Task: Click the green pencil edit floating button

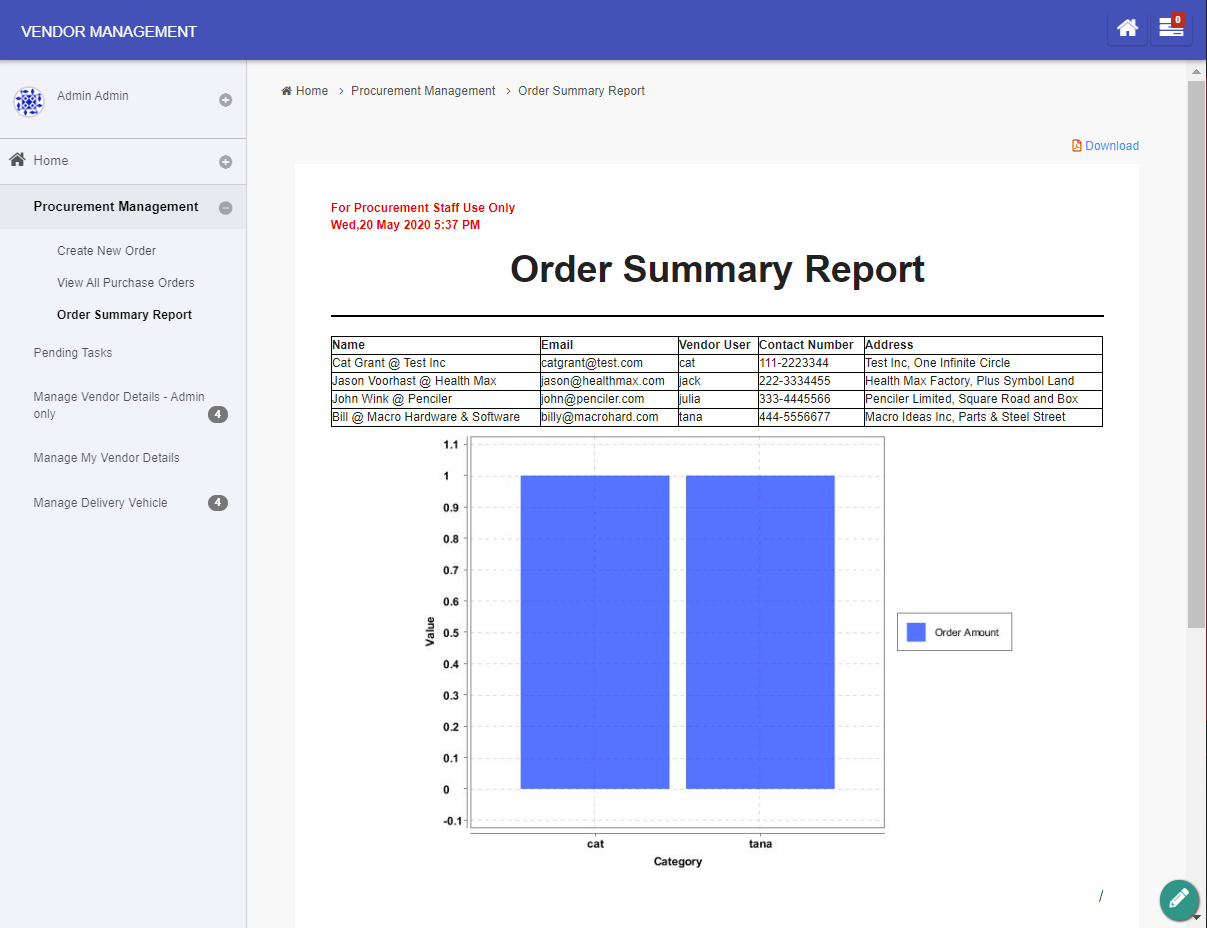Action: tap(1179, 899)
